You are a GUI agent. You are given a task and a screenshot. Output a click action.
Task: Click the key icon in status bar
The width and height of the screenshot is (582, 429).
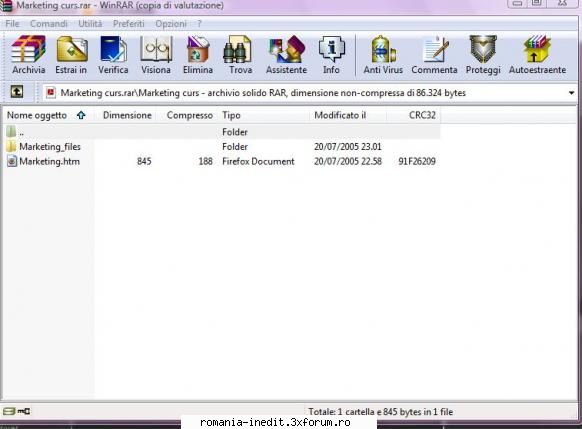coord(24,411)
